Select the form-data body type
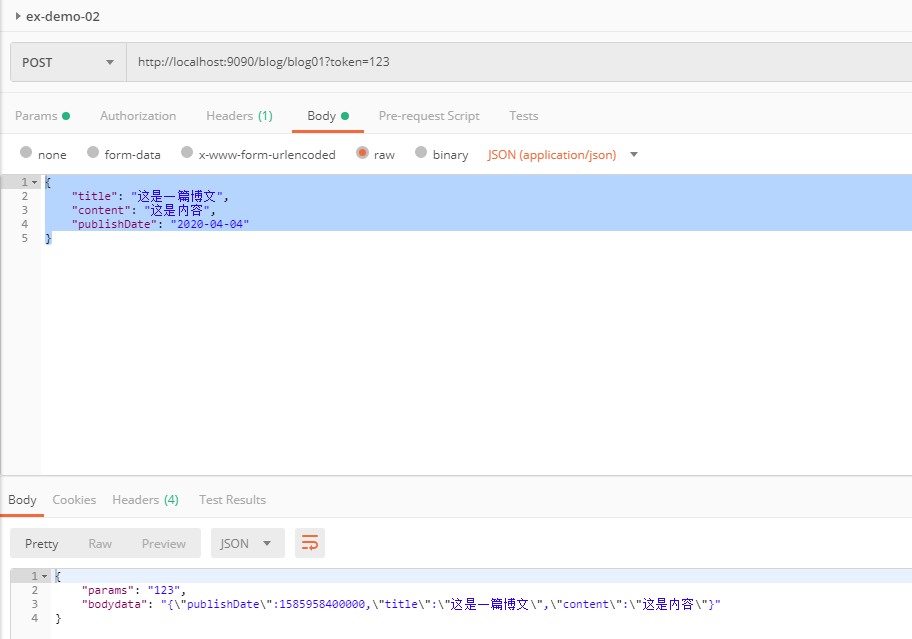 point(93,153)
